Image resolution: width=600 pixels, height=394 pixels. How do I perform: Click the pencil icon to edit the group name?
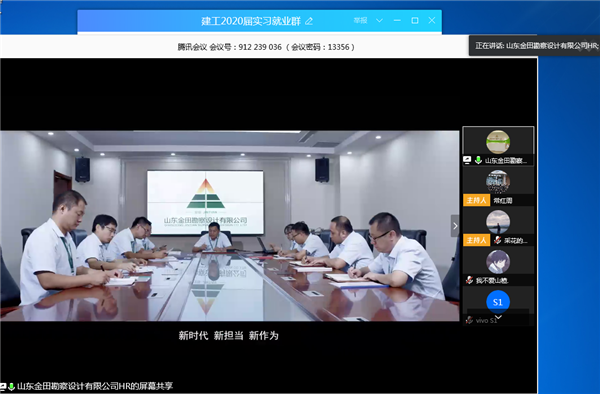(309, 21)
